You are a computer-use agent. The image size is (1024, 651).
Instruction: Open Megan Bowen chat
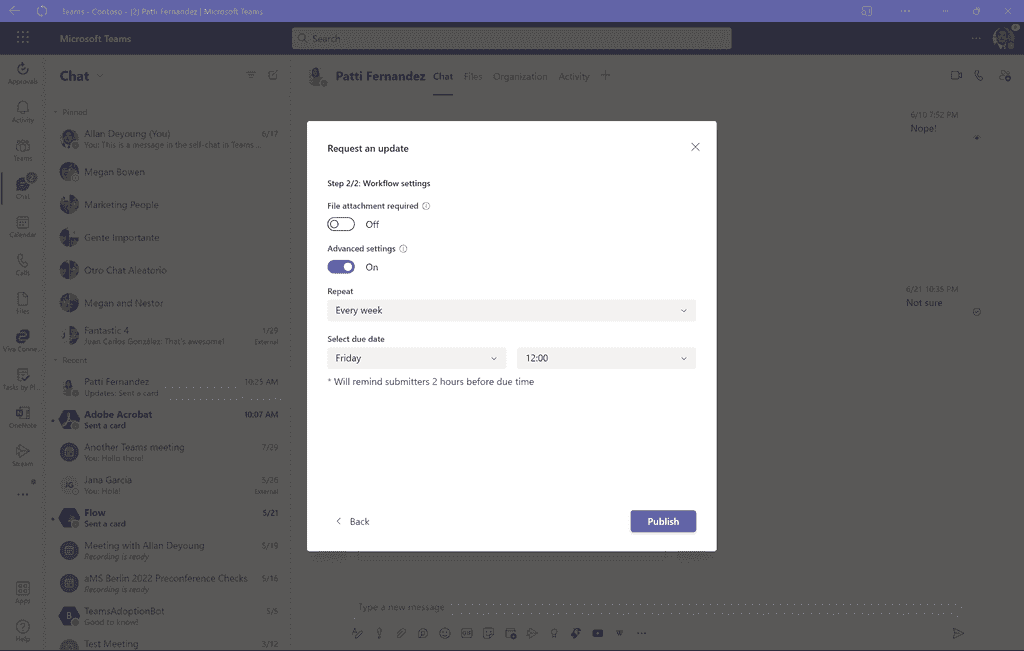point(168,172)
